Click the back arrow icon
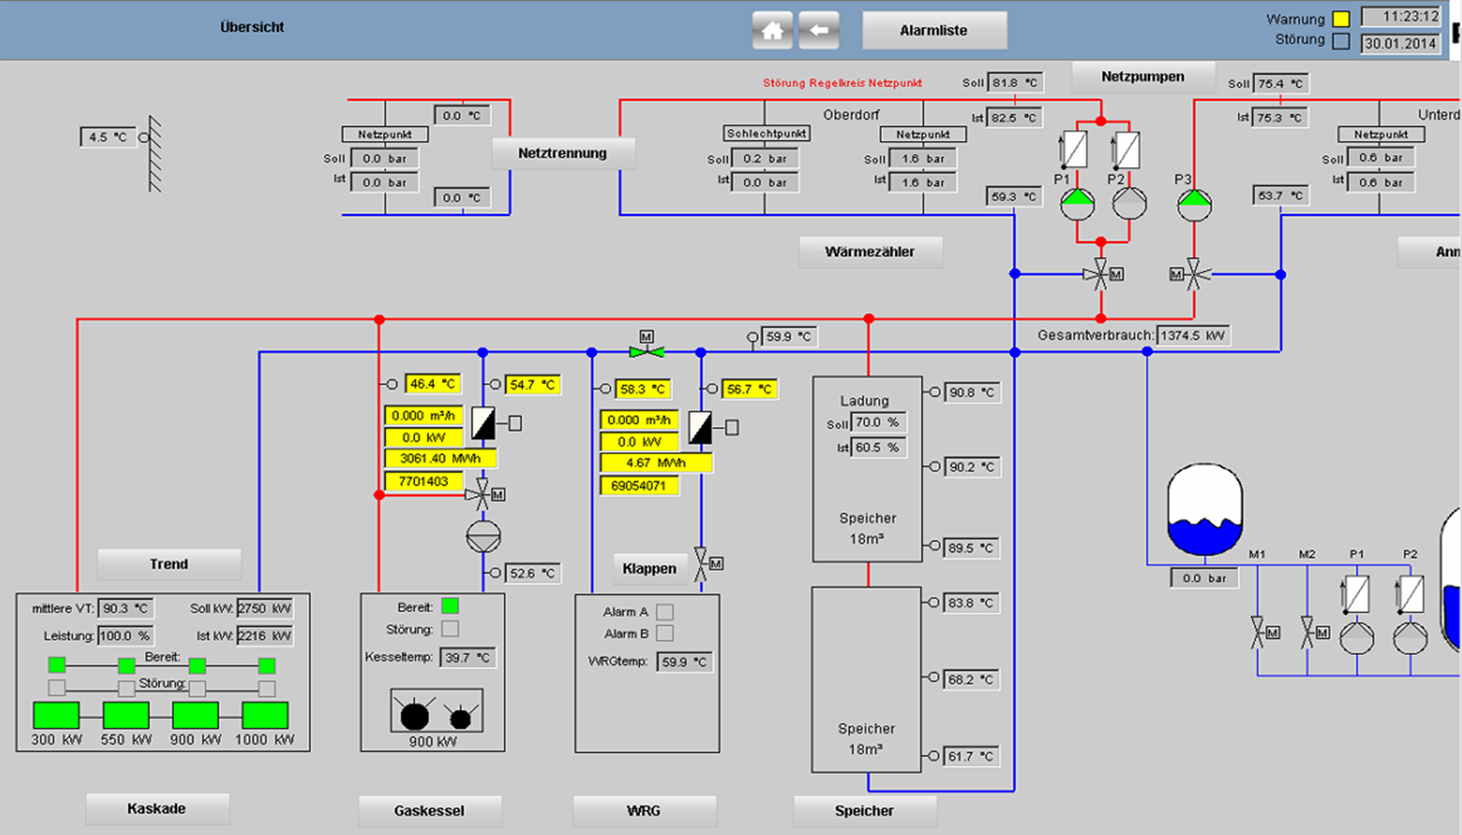This screenshot has height=835, width=1462. coord(818,30)
